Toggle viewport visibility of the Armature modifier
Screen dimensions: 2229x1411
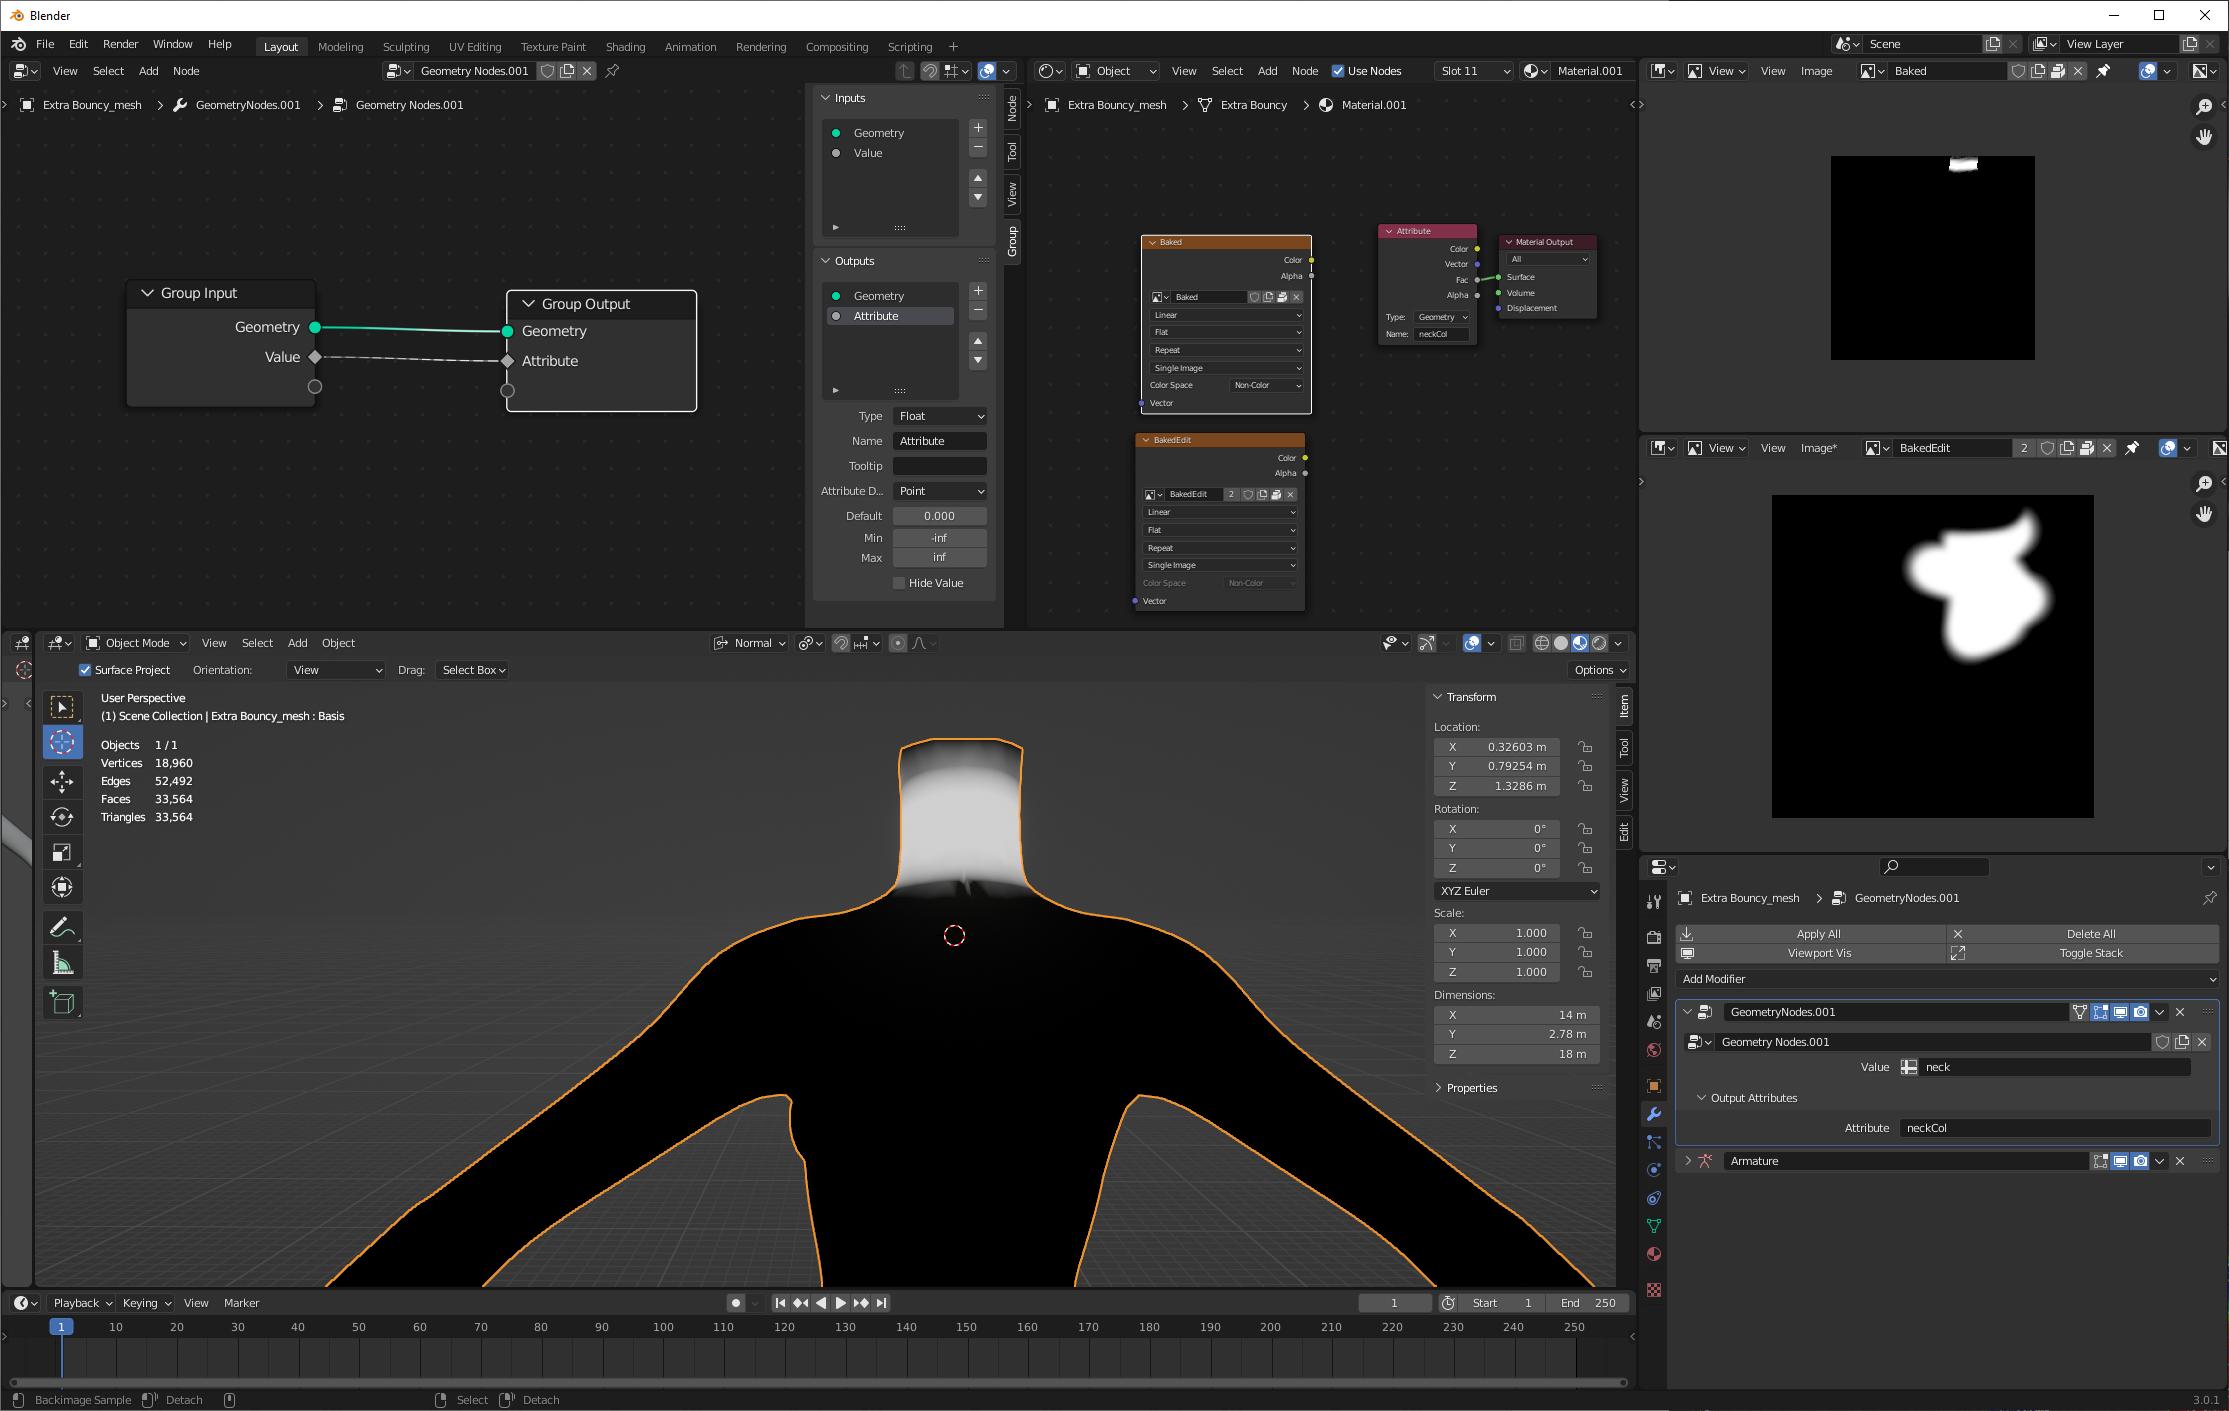(x=2121, y=1161)
